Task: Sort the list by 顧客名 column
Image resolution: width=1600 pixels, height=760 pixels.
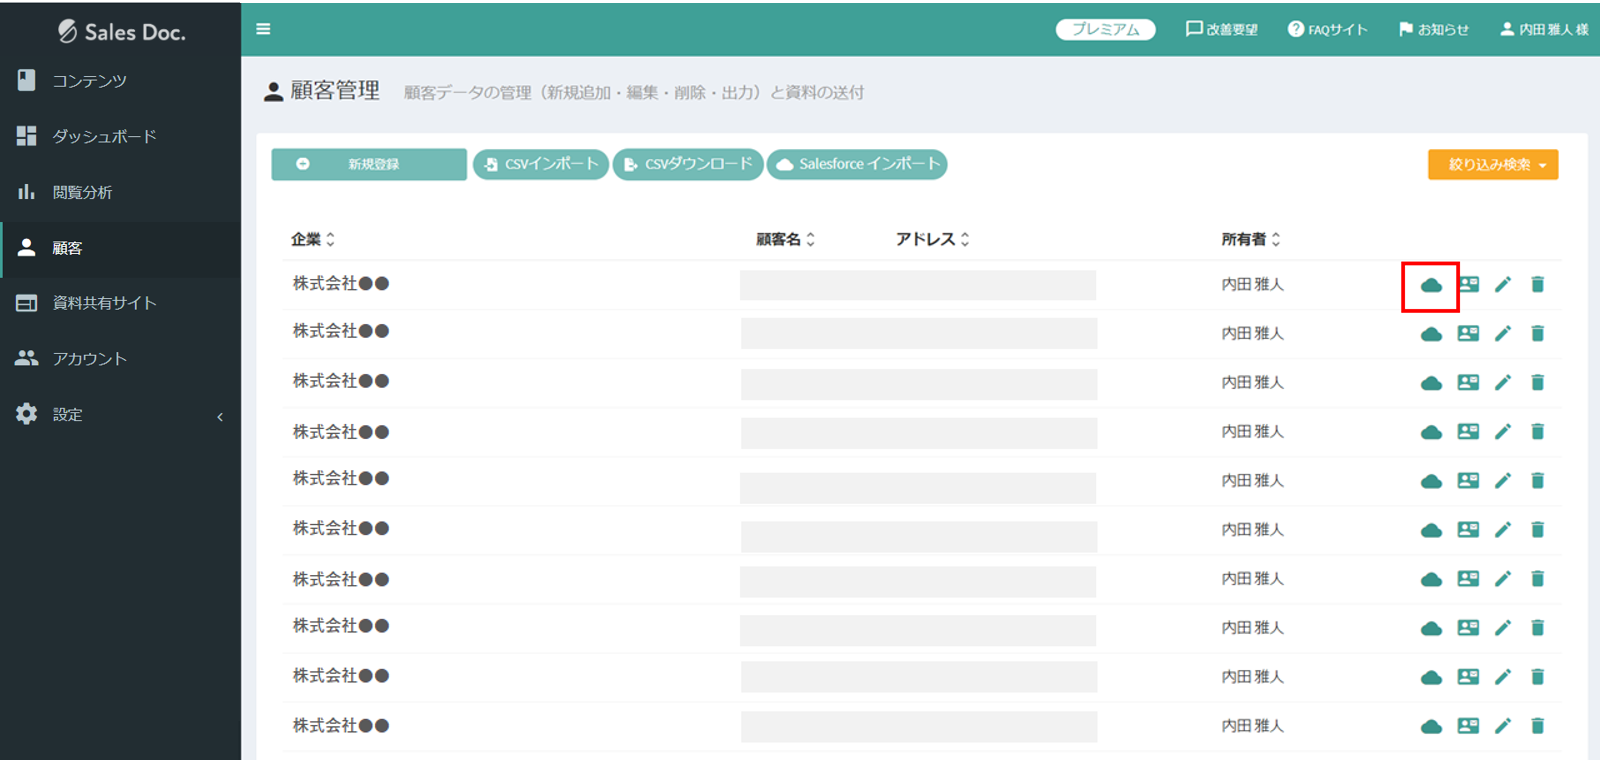Action: coord(785,240)
